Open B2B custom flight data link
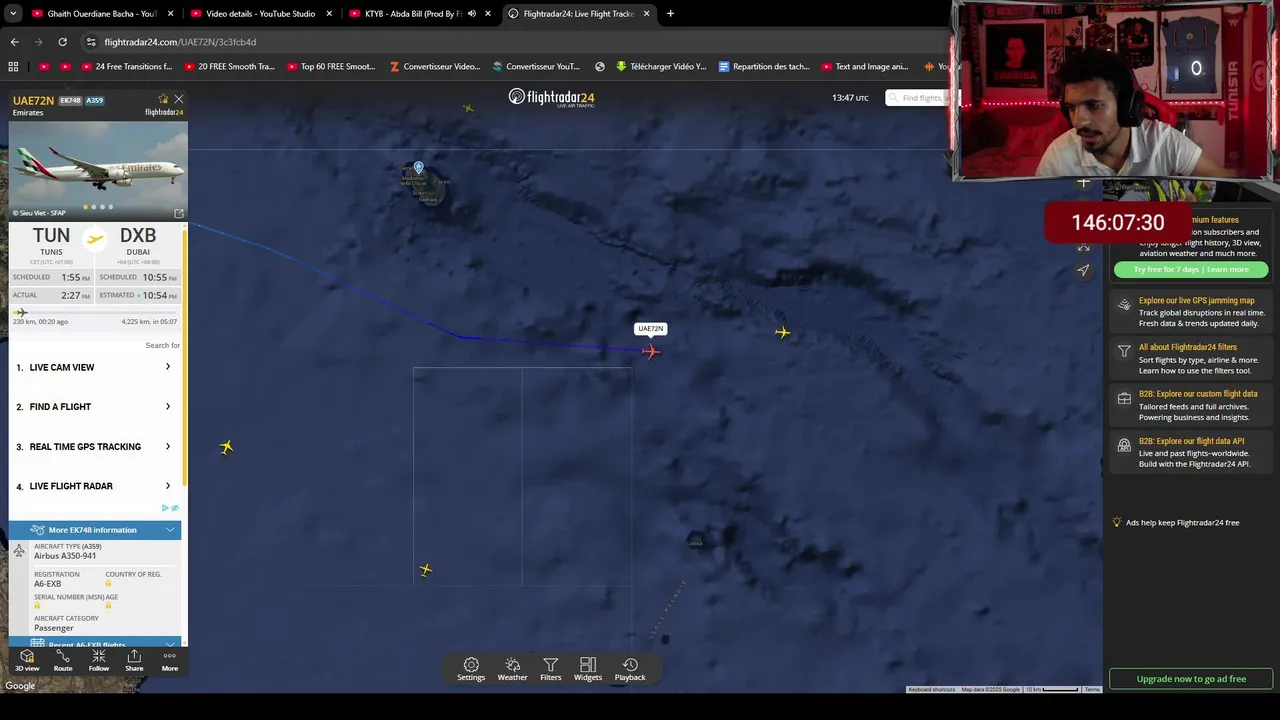The image size is (1280, 720). 1198,394
